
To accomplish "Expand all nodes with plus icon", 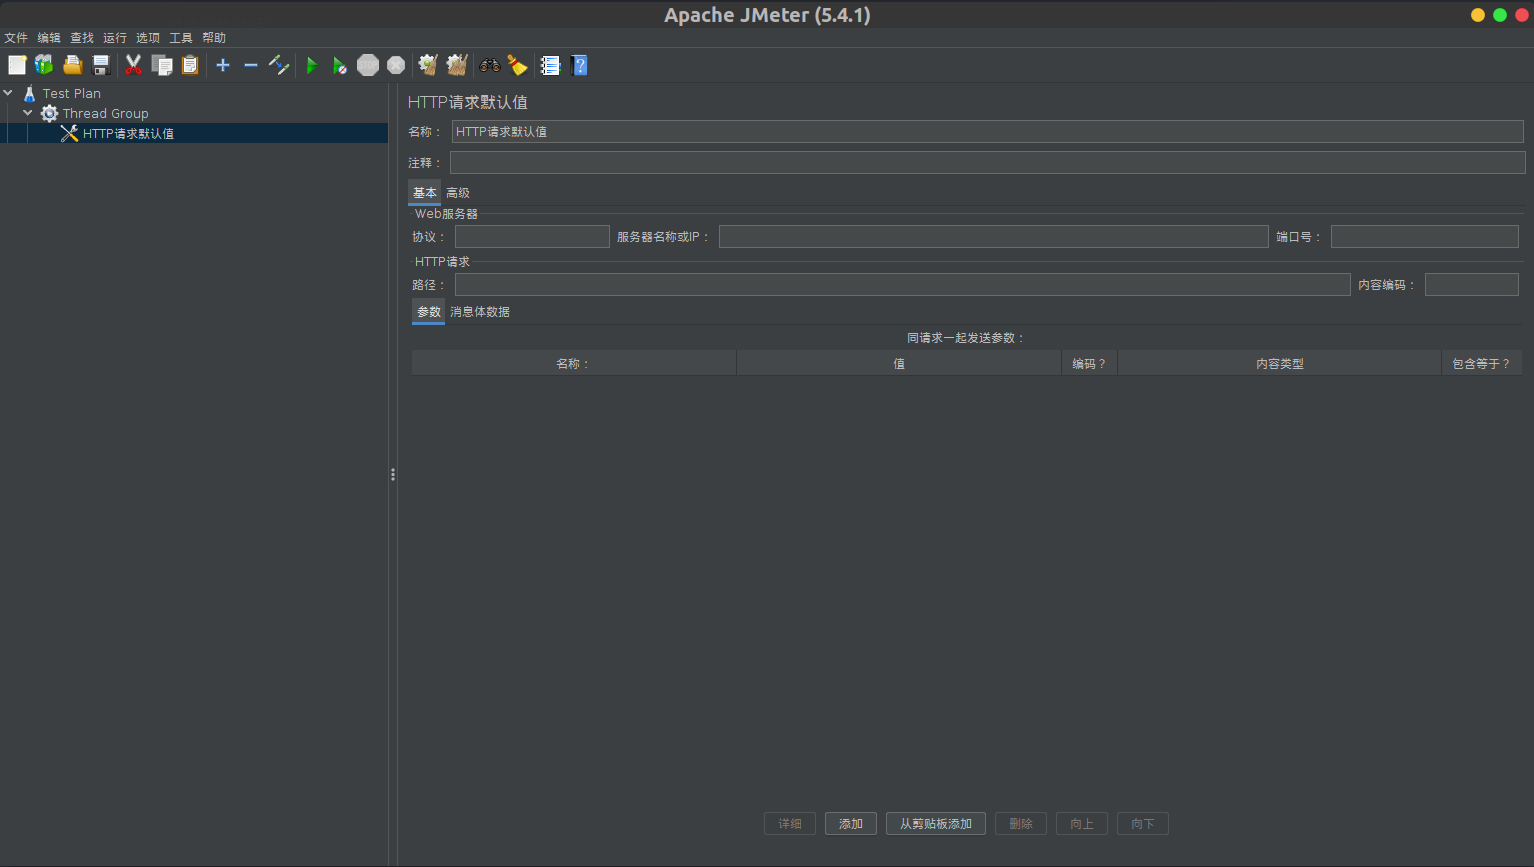I will pyautogui.click(x=223, y=65).
